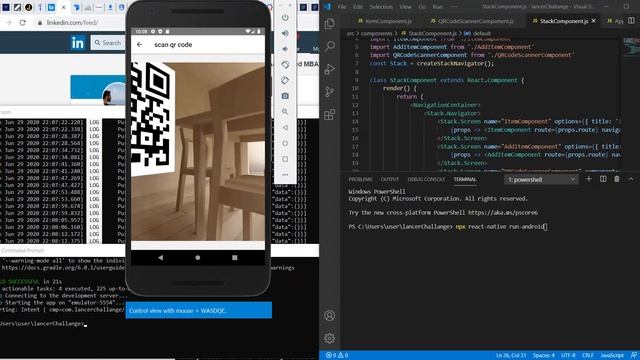Image resolution: width=640 pixels, height=360 pixels.
Task: Rotate the emulator right
Action: (285, 80)
